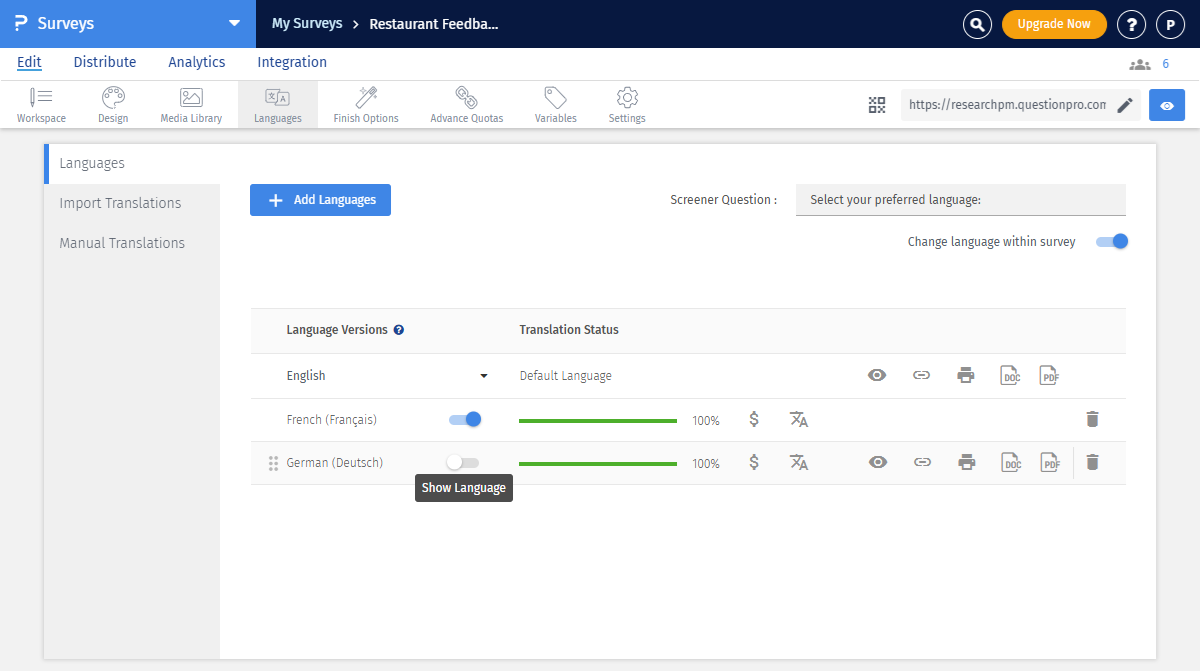Viewport: 1200px width, 671px height.
Task: Click the German translation progress bar
Action: click(x=598, y=463)
